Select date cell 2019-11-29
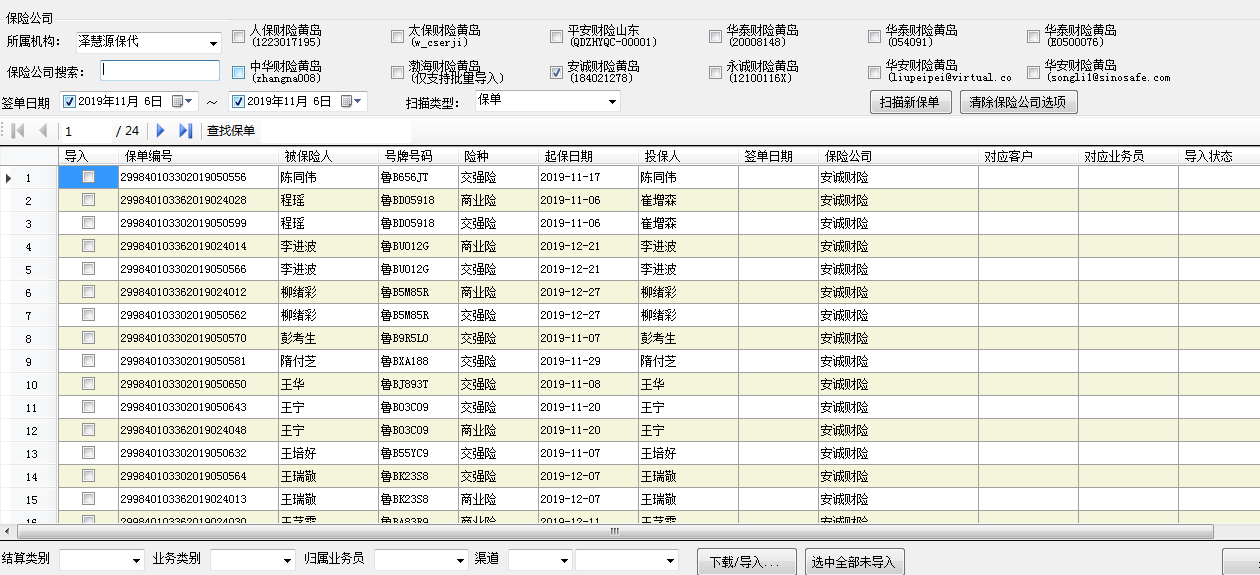Viewport: 1260px width, 575px height. pyautogui.click(x=589, y=361)
